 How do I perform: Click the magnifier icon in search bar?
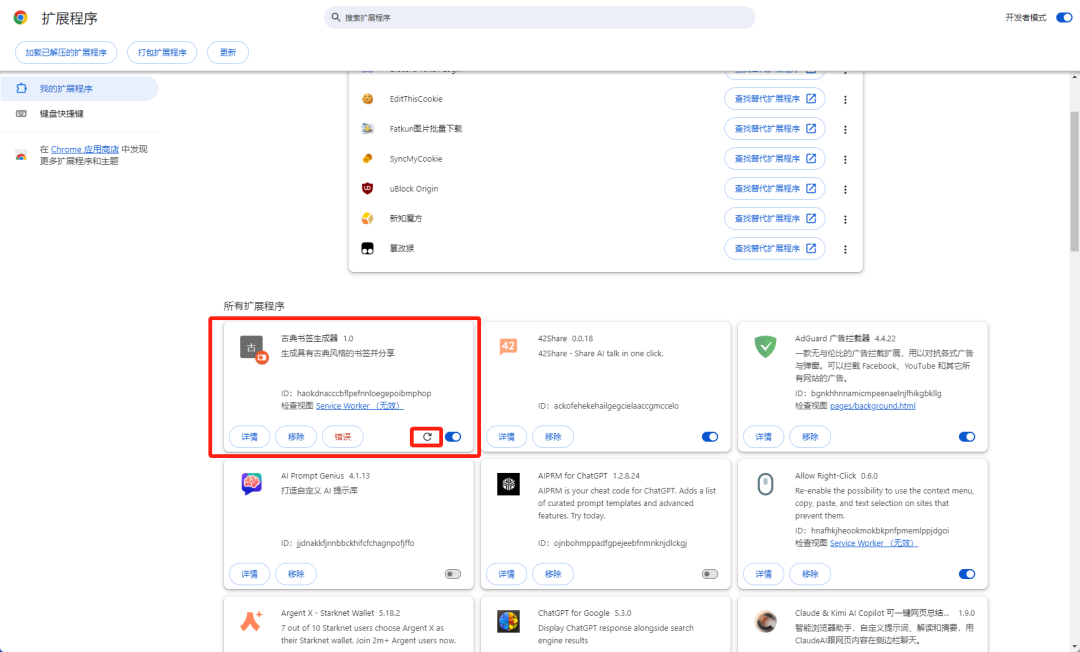(x=336, y=17)
